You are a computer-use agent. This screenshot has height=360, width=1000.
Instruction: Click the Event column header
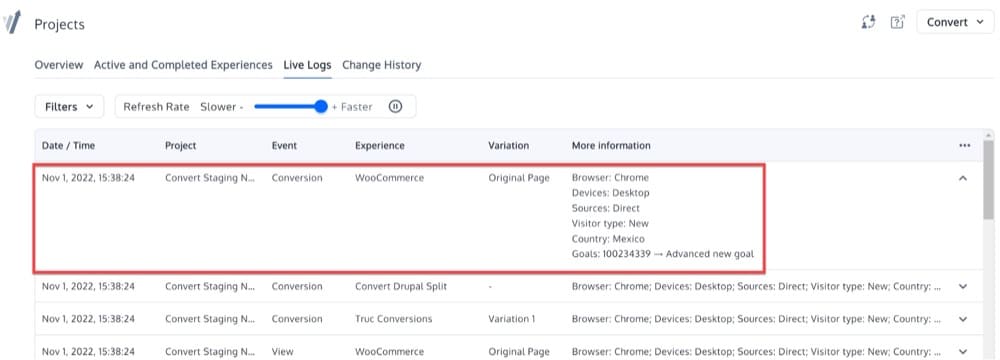pos(284,146)
